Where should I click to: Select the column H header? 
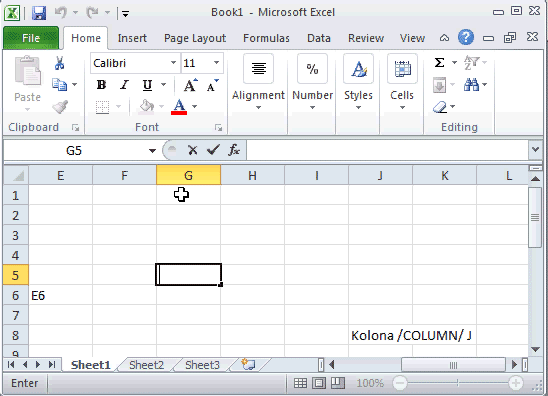[252, 175]
